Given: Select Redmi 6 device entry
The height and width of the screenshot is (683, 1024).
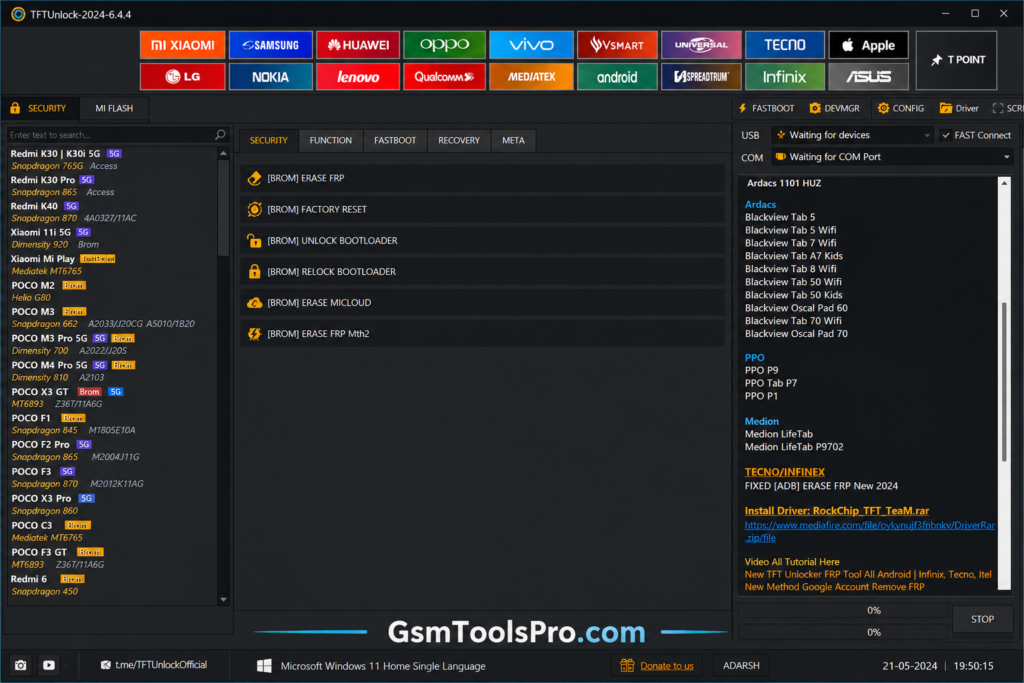Looking at the screenshot, I should coord(111,585).
